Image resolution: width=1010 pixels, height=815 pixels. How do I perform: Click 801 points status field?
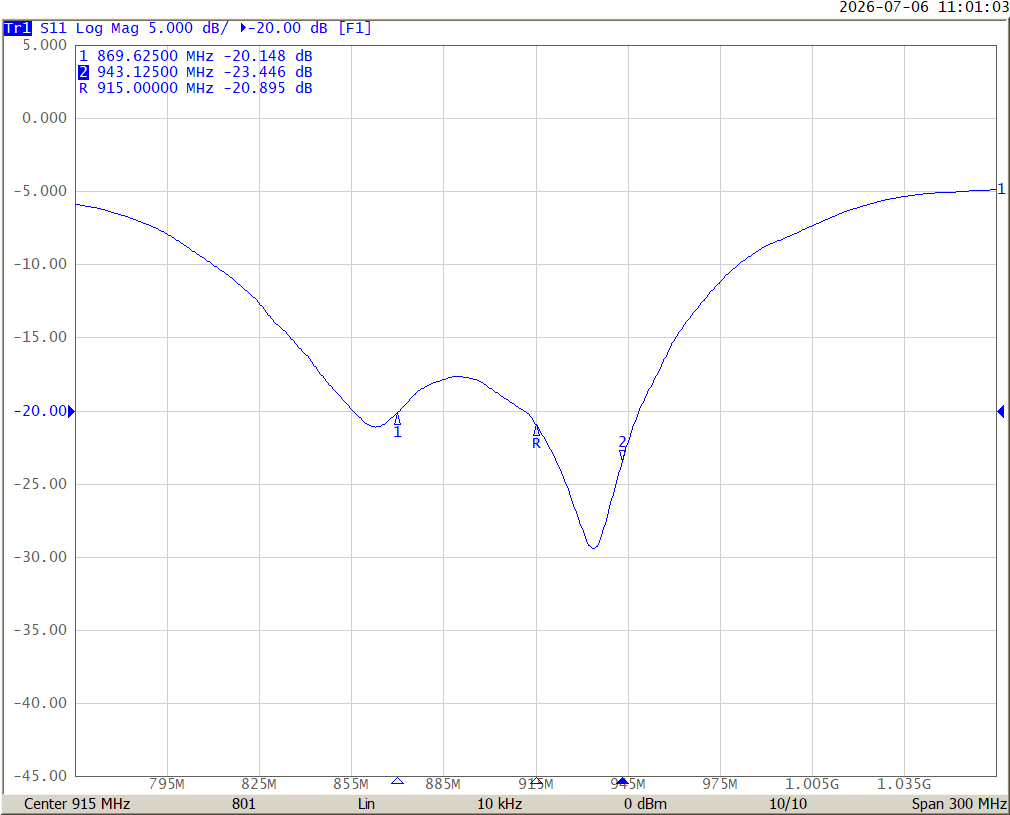[243, 804]
